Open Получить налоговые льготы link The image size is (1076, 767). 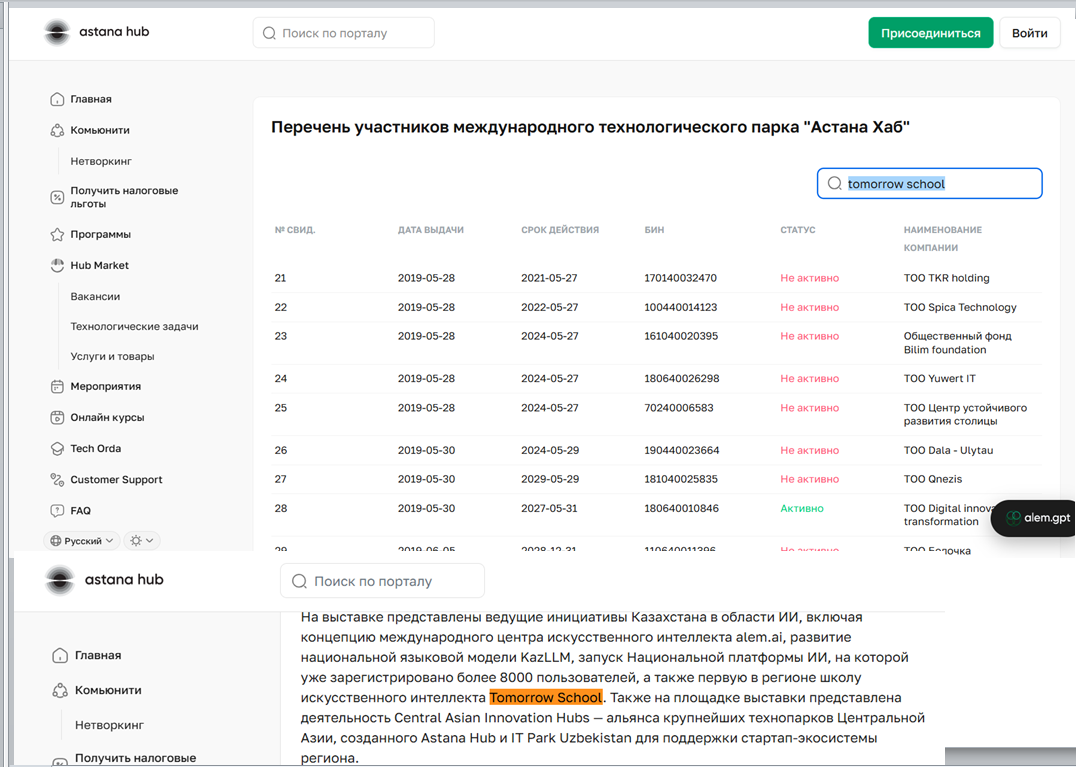tap(124, 197)
